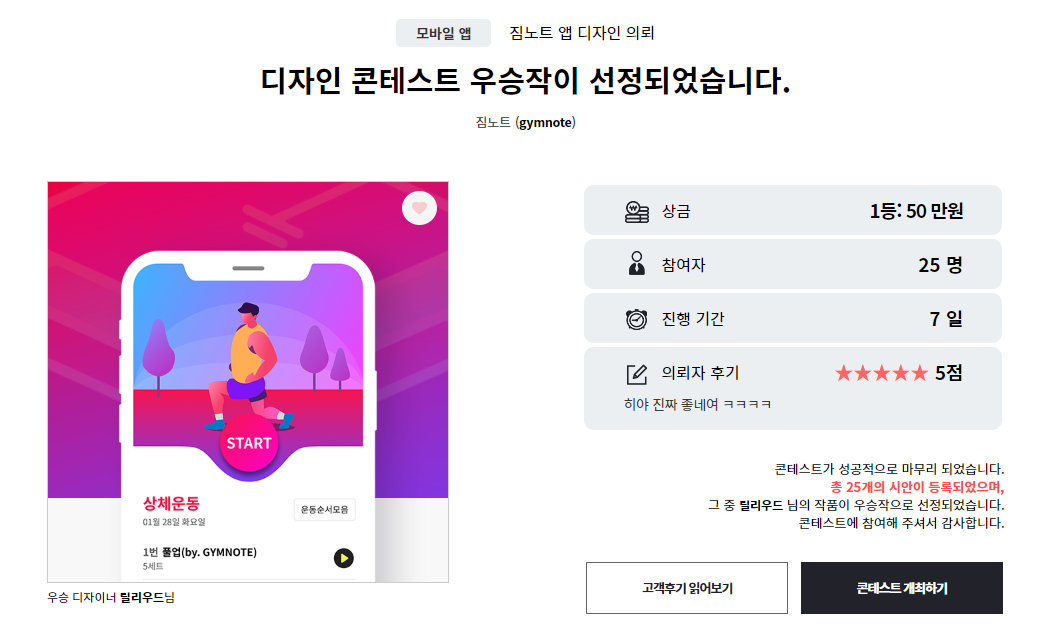The image size is (1041, 638).
Task: Click the pink START circle in mockup
Action: 249,443
